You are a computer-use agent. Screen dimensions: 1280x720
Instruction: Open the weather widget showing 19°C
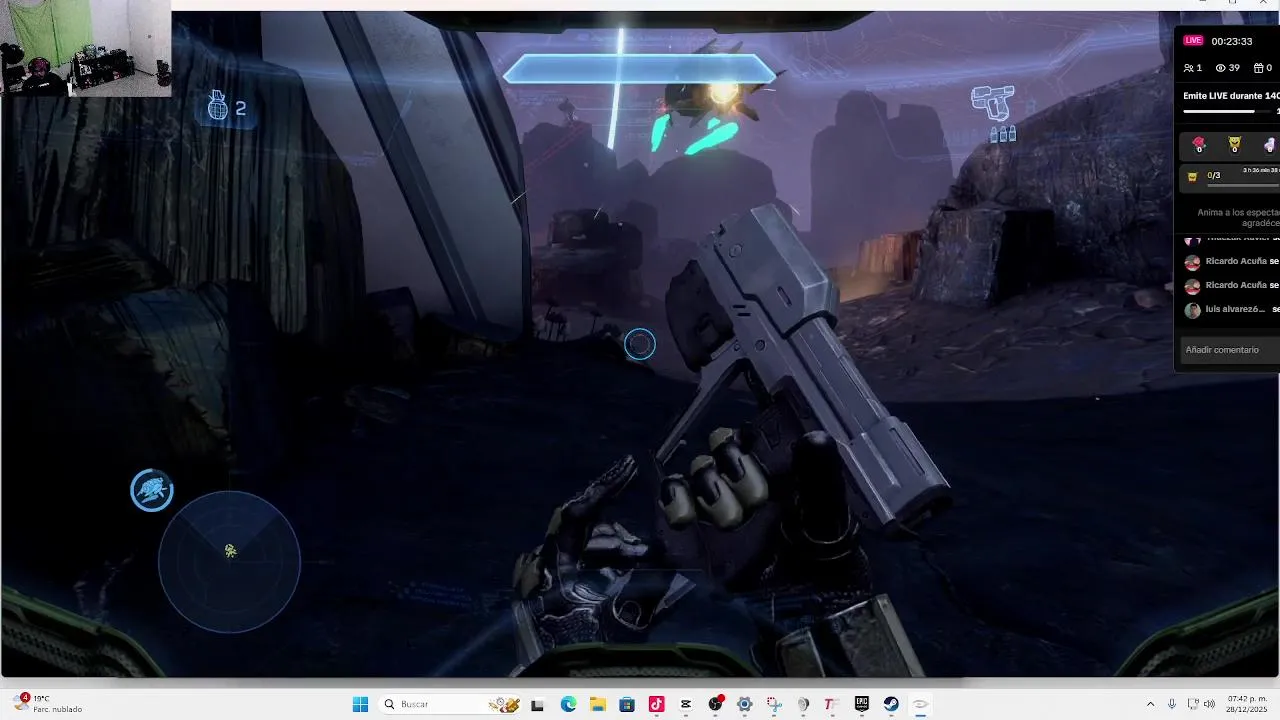(x=48, y=704)
